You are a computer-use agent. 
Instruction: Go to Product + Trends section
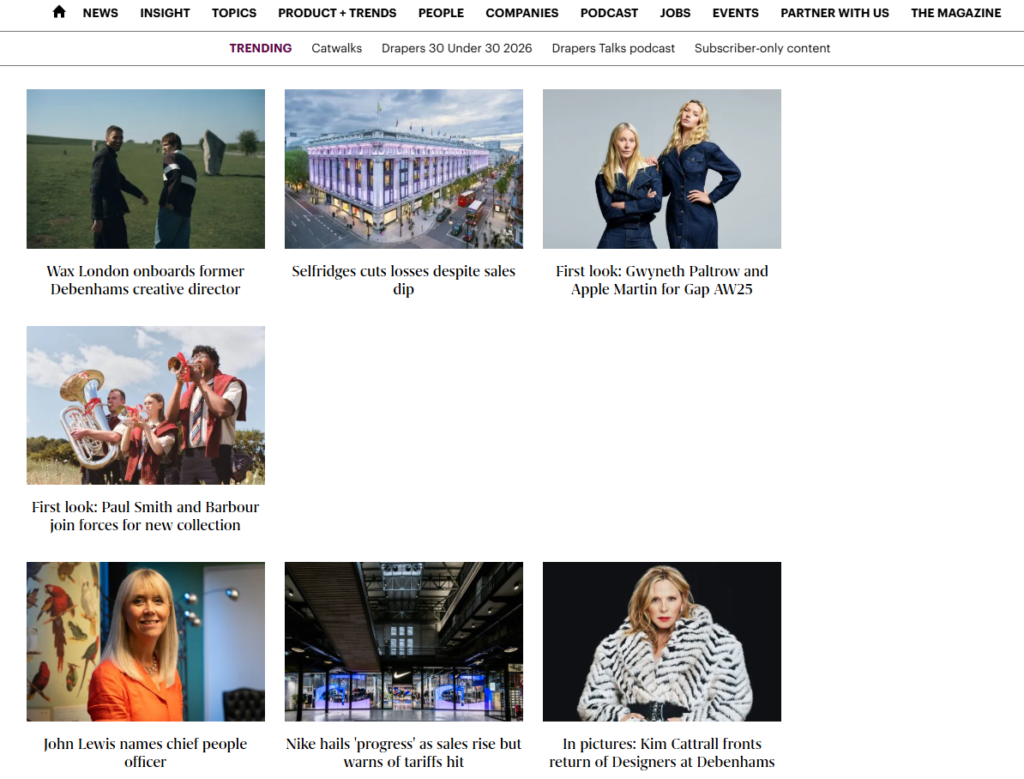[337, 13]
